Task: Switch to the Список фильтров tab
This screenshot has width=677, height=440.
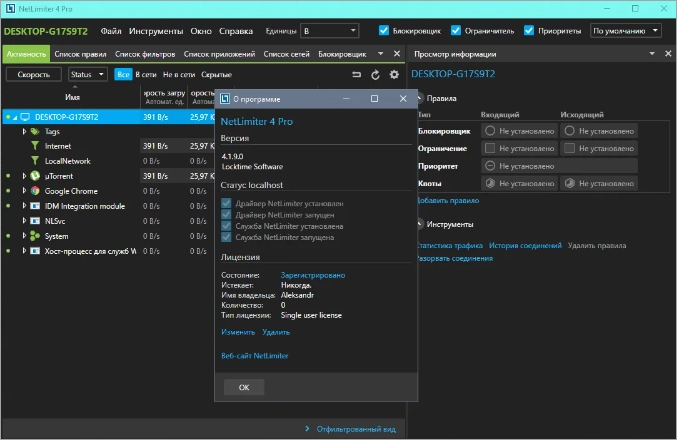Action: pyautogui.click(x=145, y=54)
